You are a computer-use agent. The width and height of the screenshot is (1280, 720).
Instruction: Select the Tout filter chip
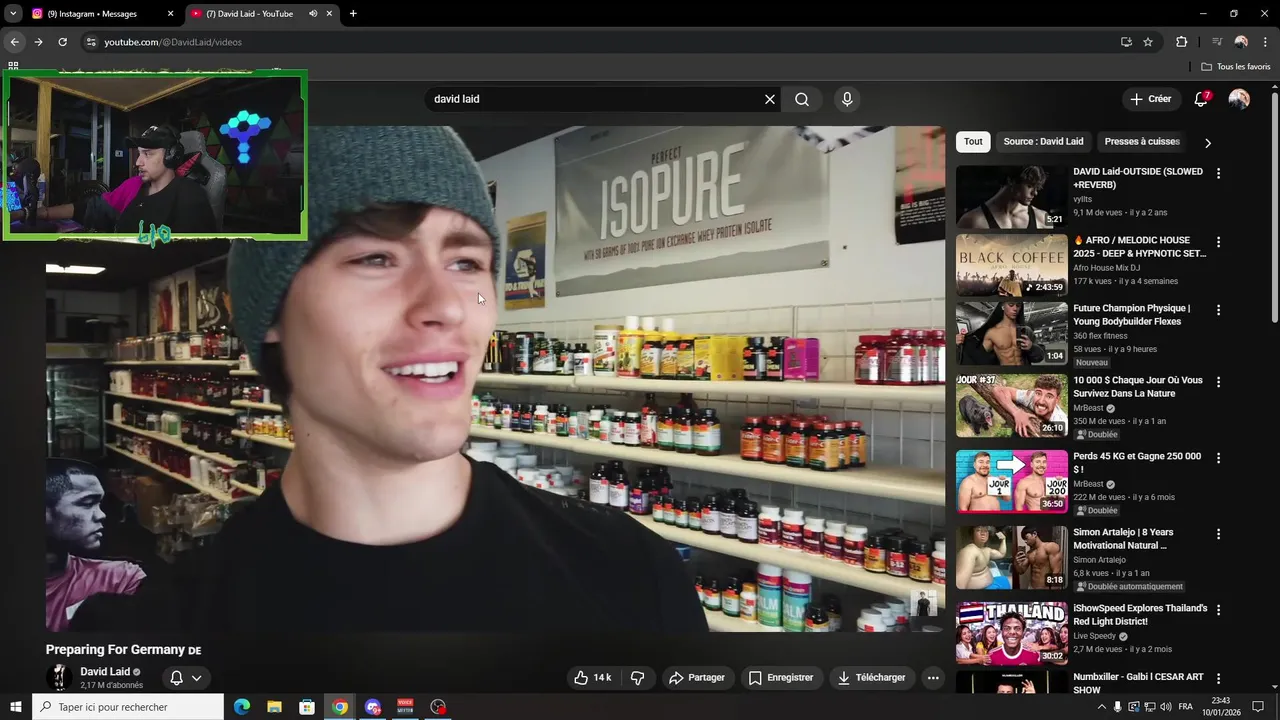(x=973, y=141)
